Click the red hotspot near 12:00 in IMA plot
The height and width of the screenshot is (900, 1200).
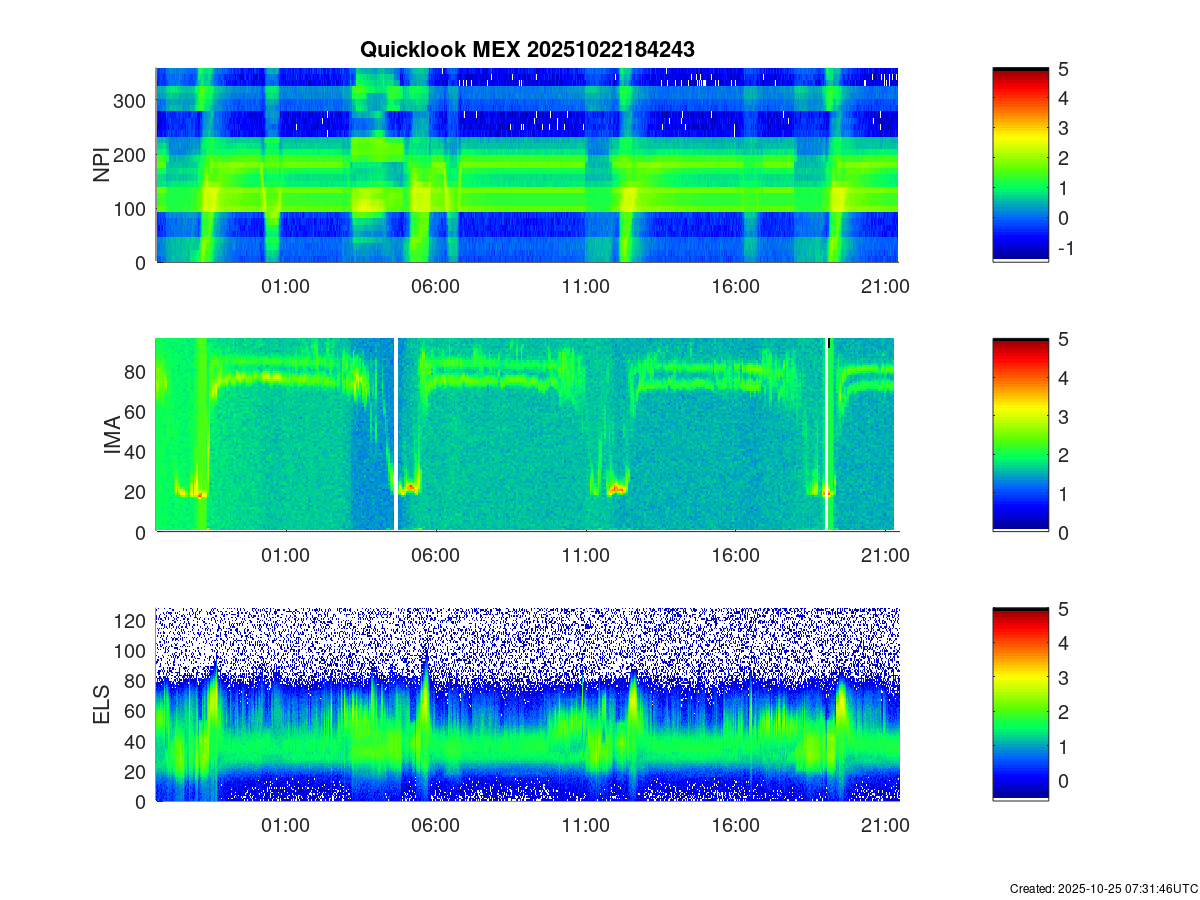pyautogui.click(x=617, y=489)
